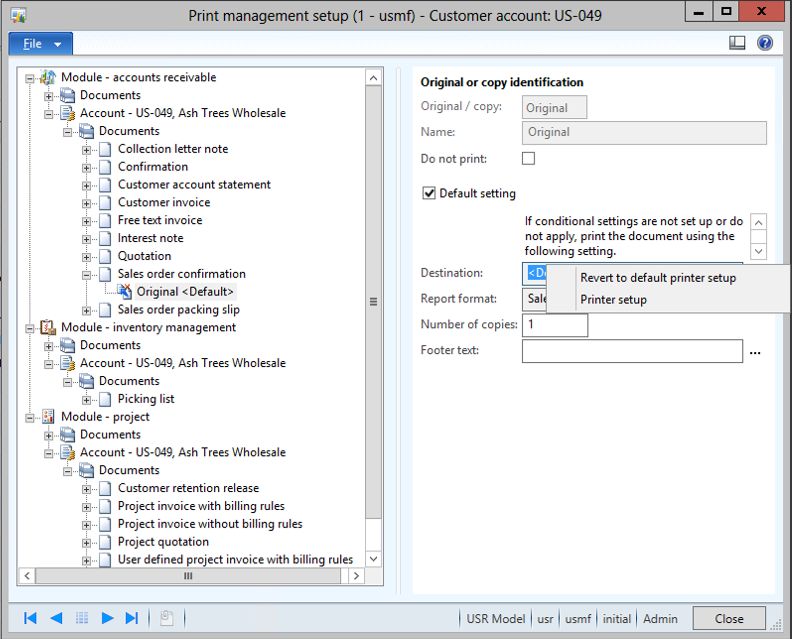Expand the Picking list tree node
Image resolution: width=792 pixels, height=639 pixels.
pyautogui.click(x=87, y=399)
